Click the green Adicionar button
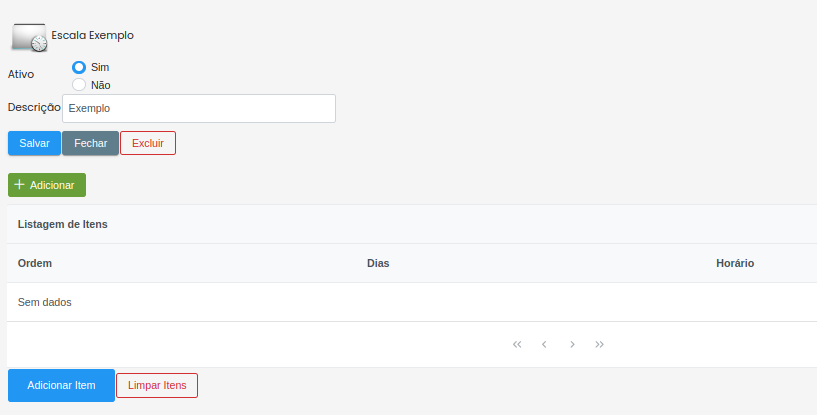The image size is (817, 415). click(x=47, y=185)
